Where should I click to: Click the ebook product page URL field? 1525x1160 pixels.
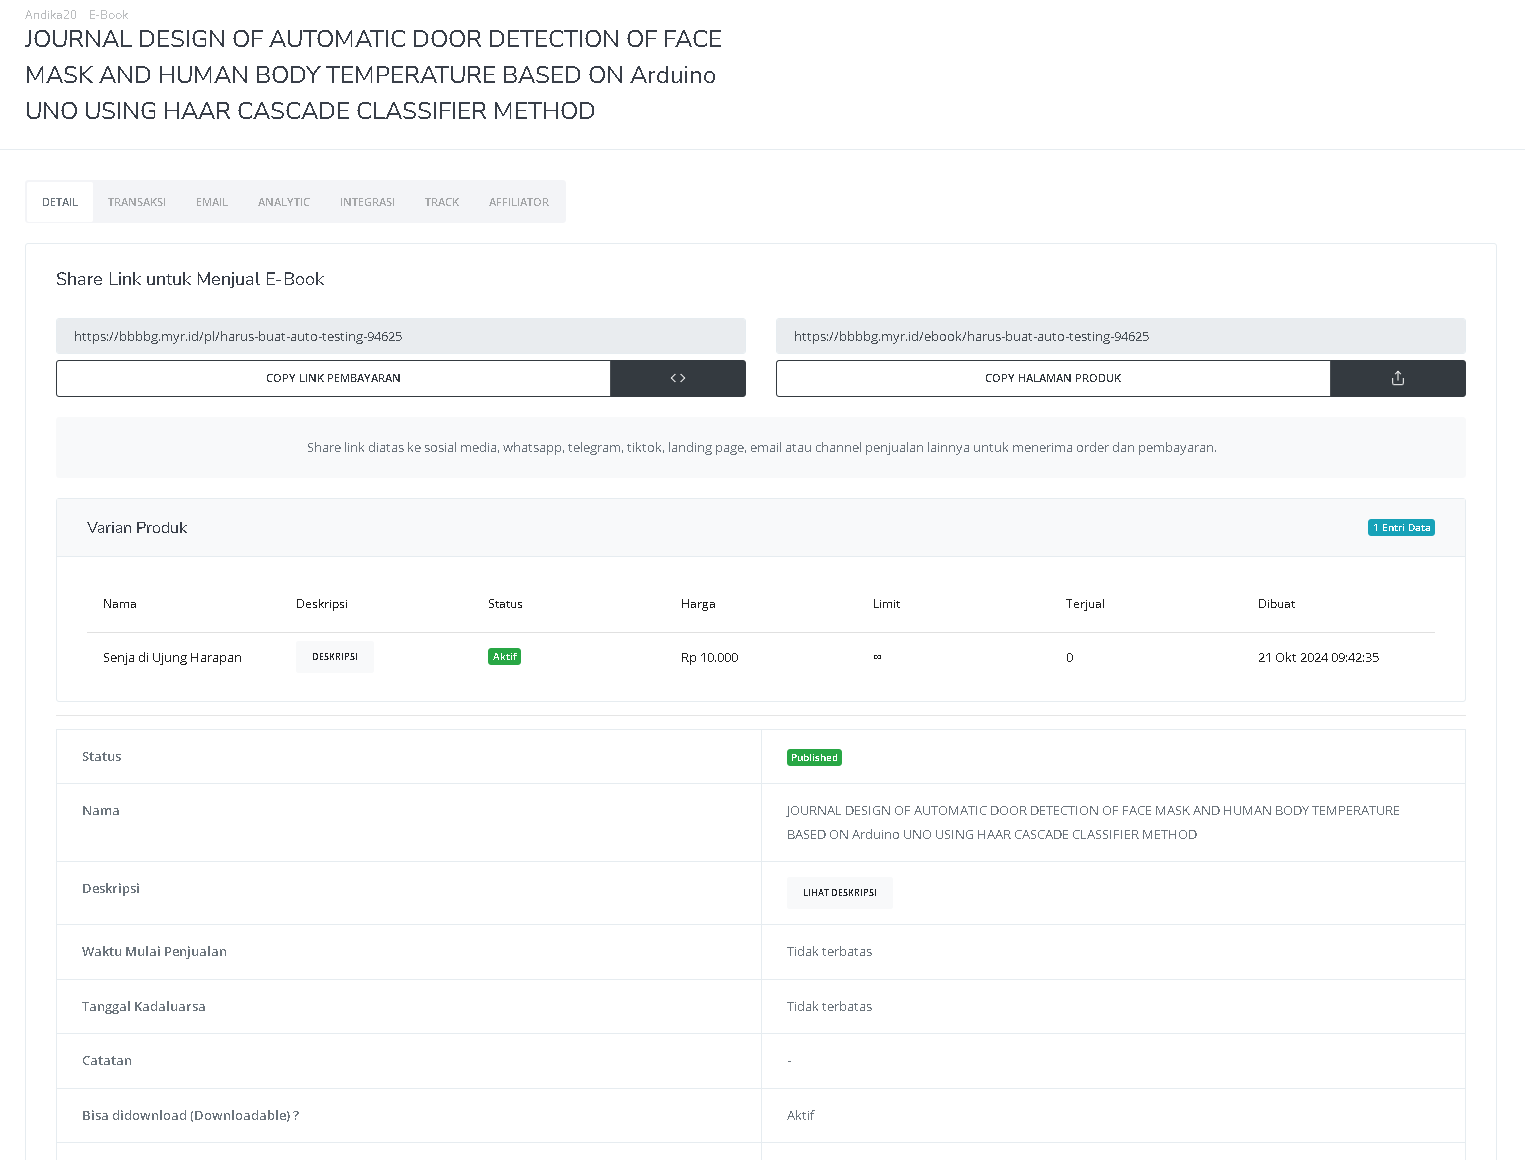1121,336
